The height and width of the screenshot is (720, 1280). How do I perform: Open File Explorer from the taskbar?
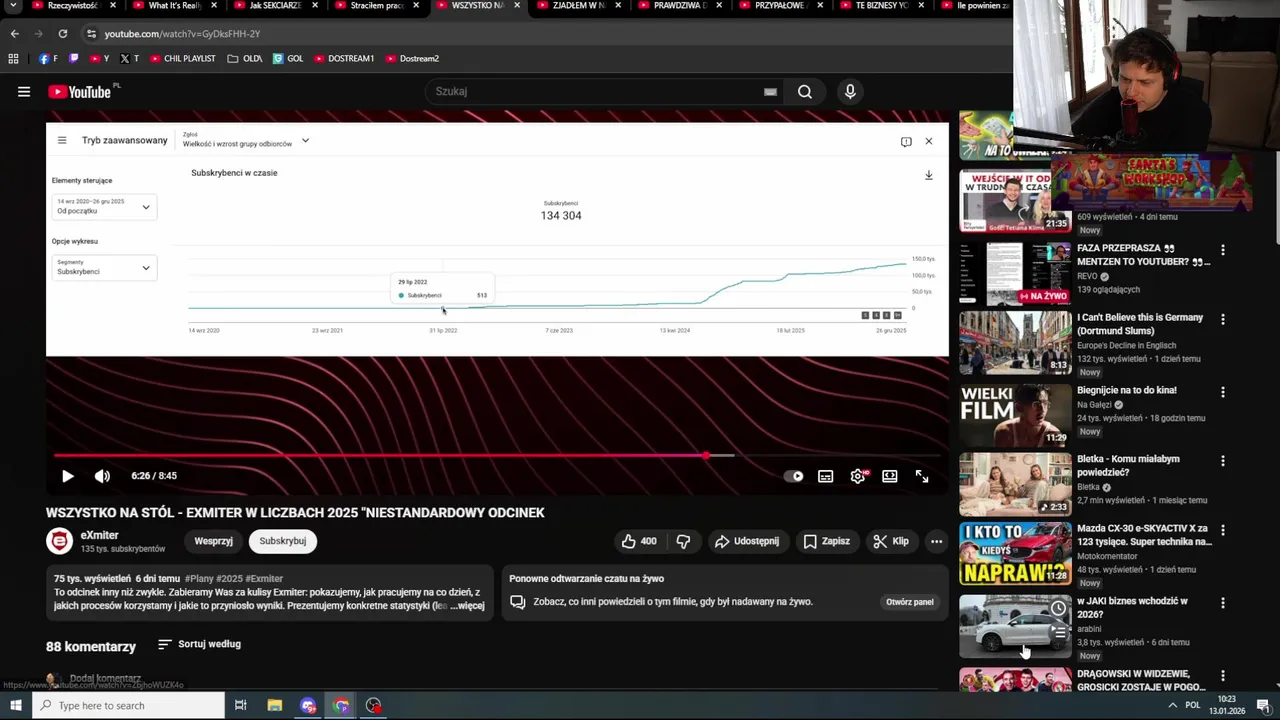tap(274, 706)
